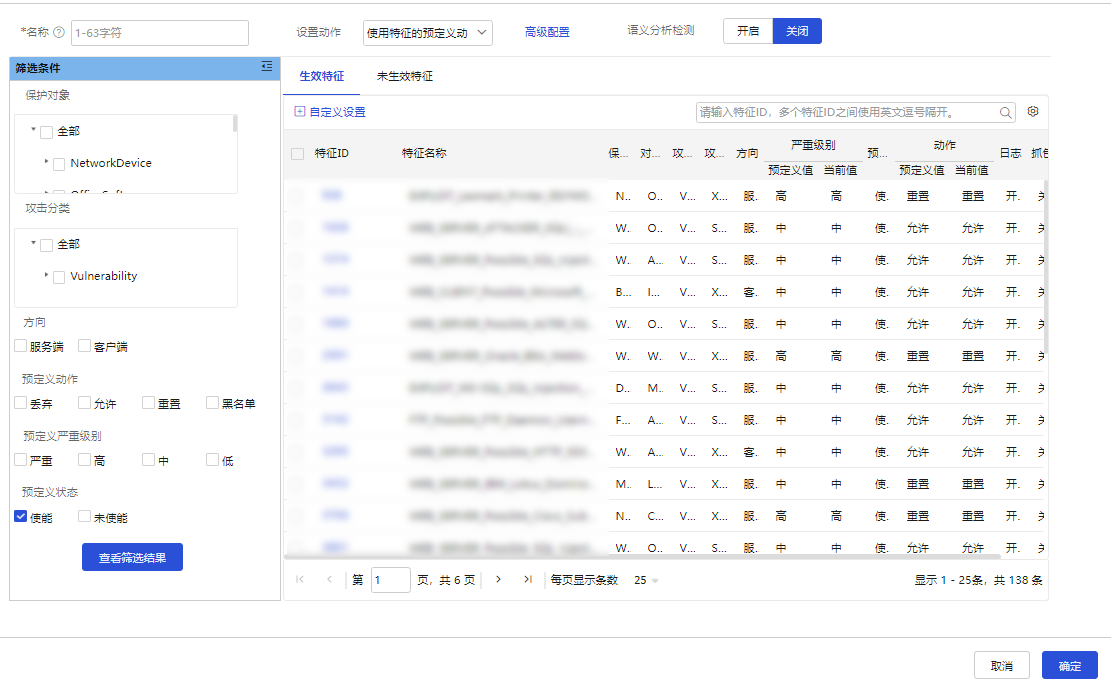1111x681 pixels.
Task: Select the 生效特征 tab
Action: click(x=321, y=76)
